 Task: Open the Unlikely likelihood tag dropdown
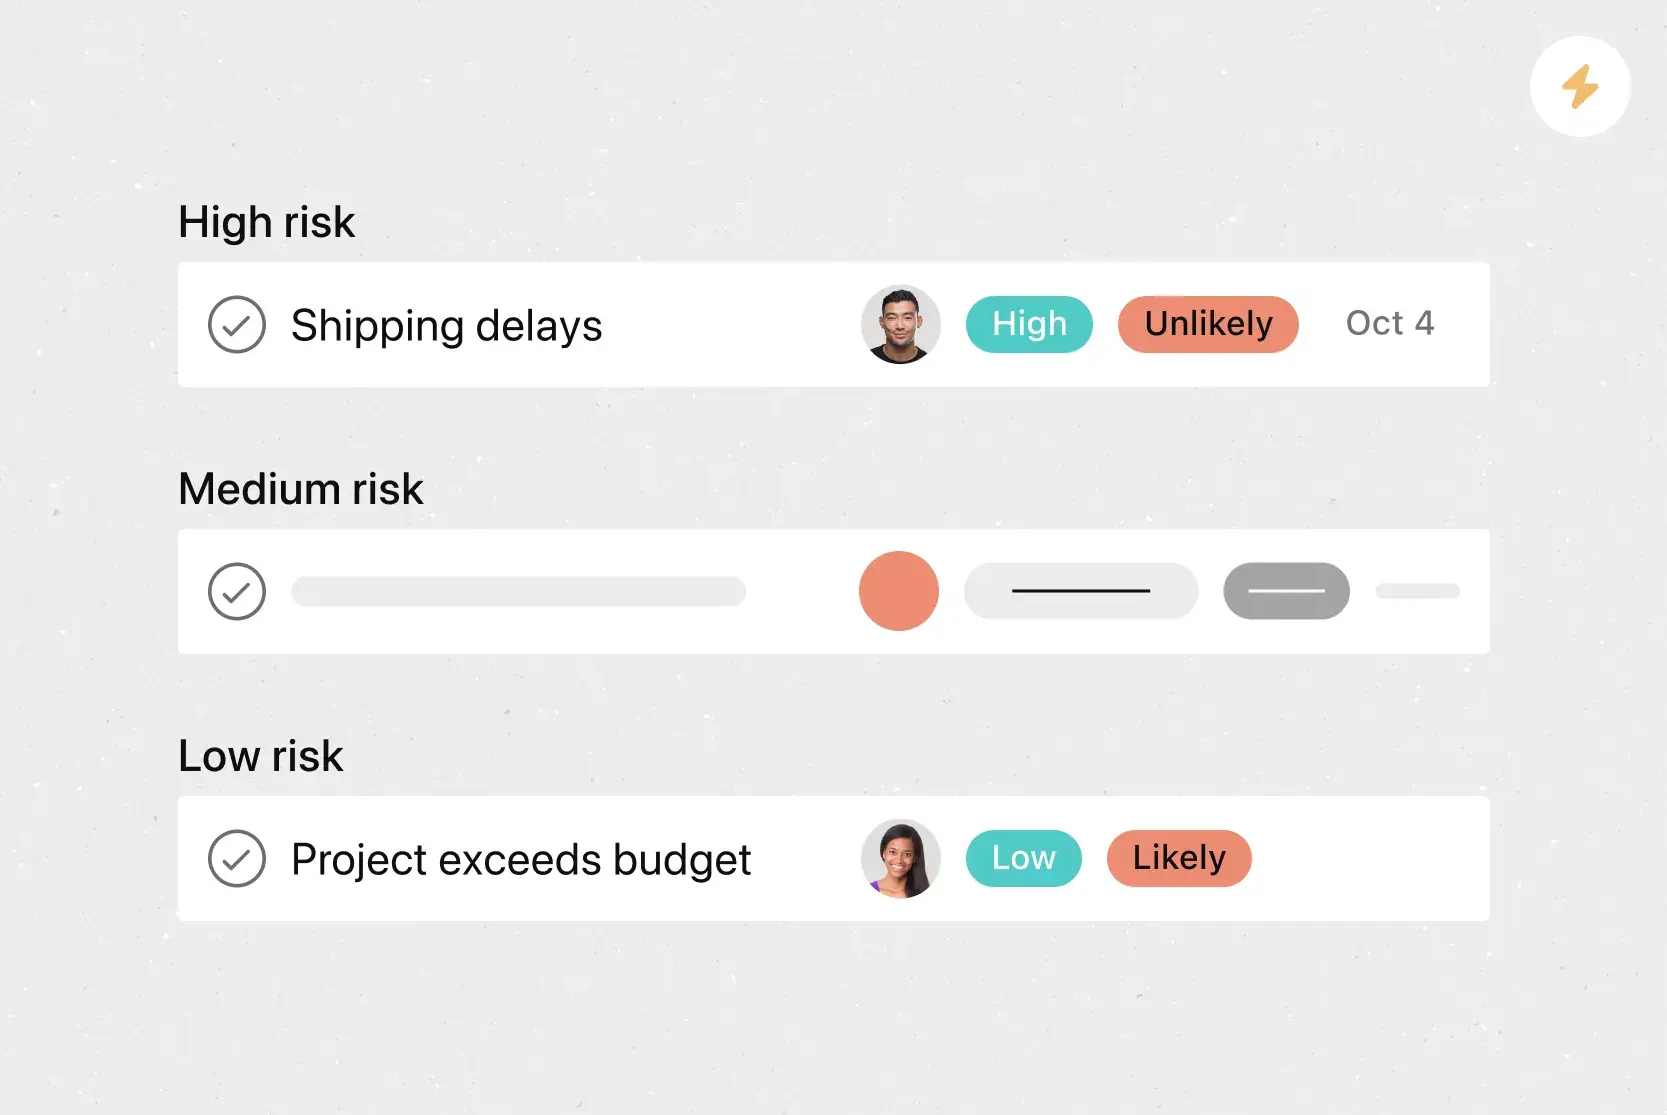pyautogui.click(x=1208, y=324)
